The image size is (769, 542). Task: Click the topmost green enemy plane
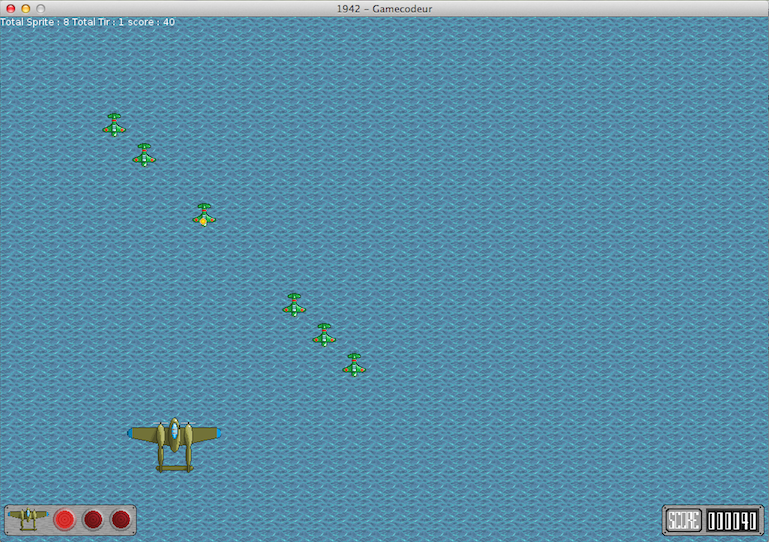tap(114, 125)
